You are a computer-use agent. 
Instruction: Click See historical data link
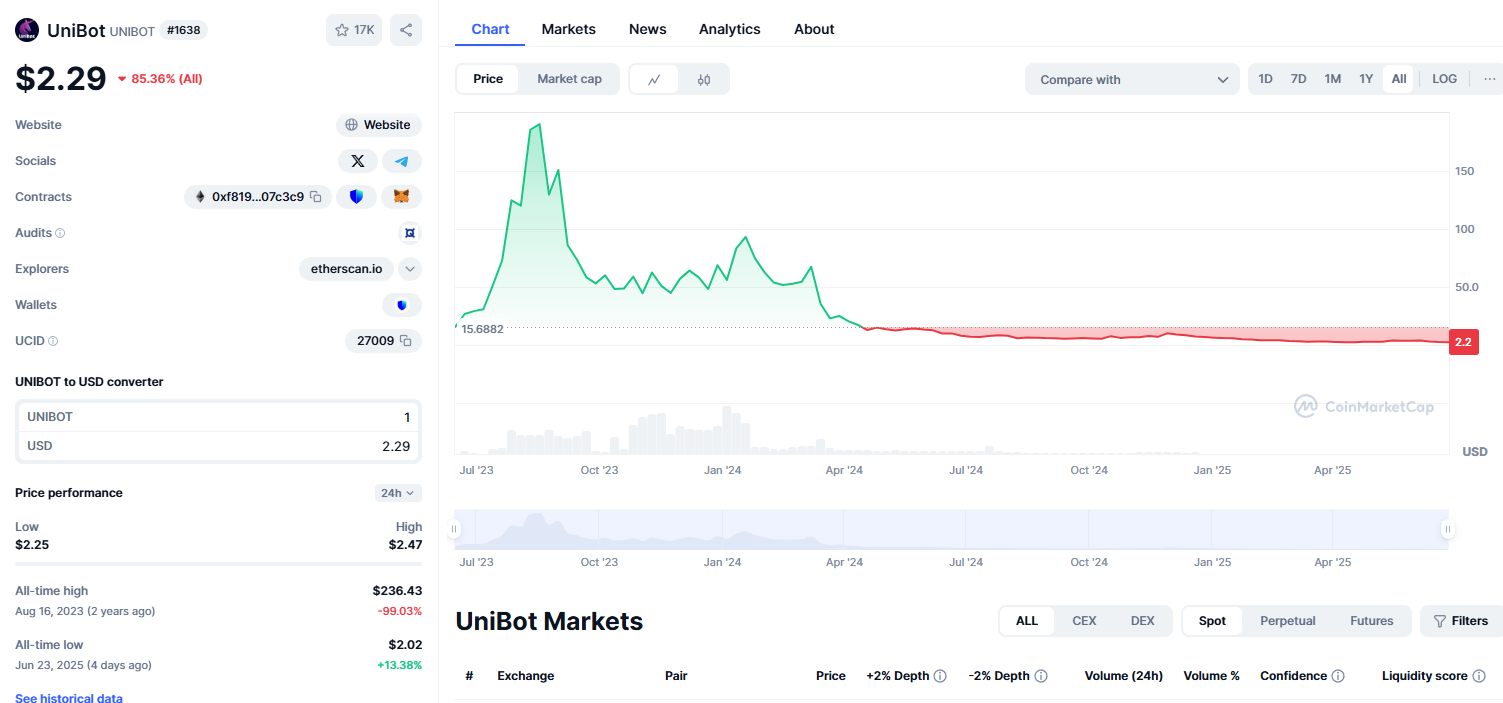coord(69,698)
